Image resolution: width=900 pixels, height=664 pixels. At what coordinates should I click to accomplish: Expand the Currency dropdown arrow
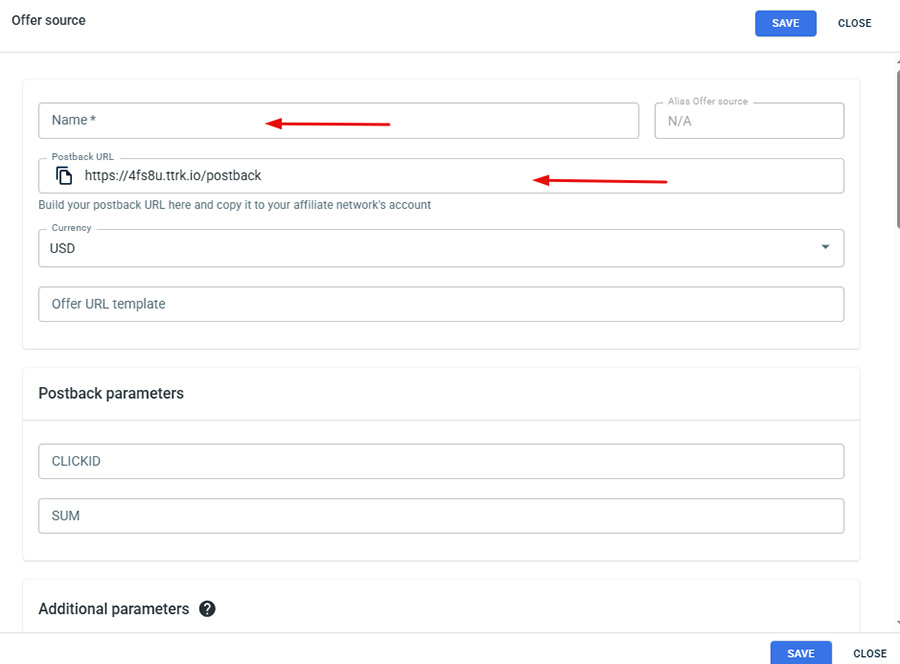(x=825, y=248)
